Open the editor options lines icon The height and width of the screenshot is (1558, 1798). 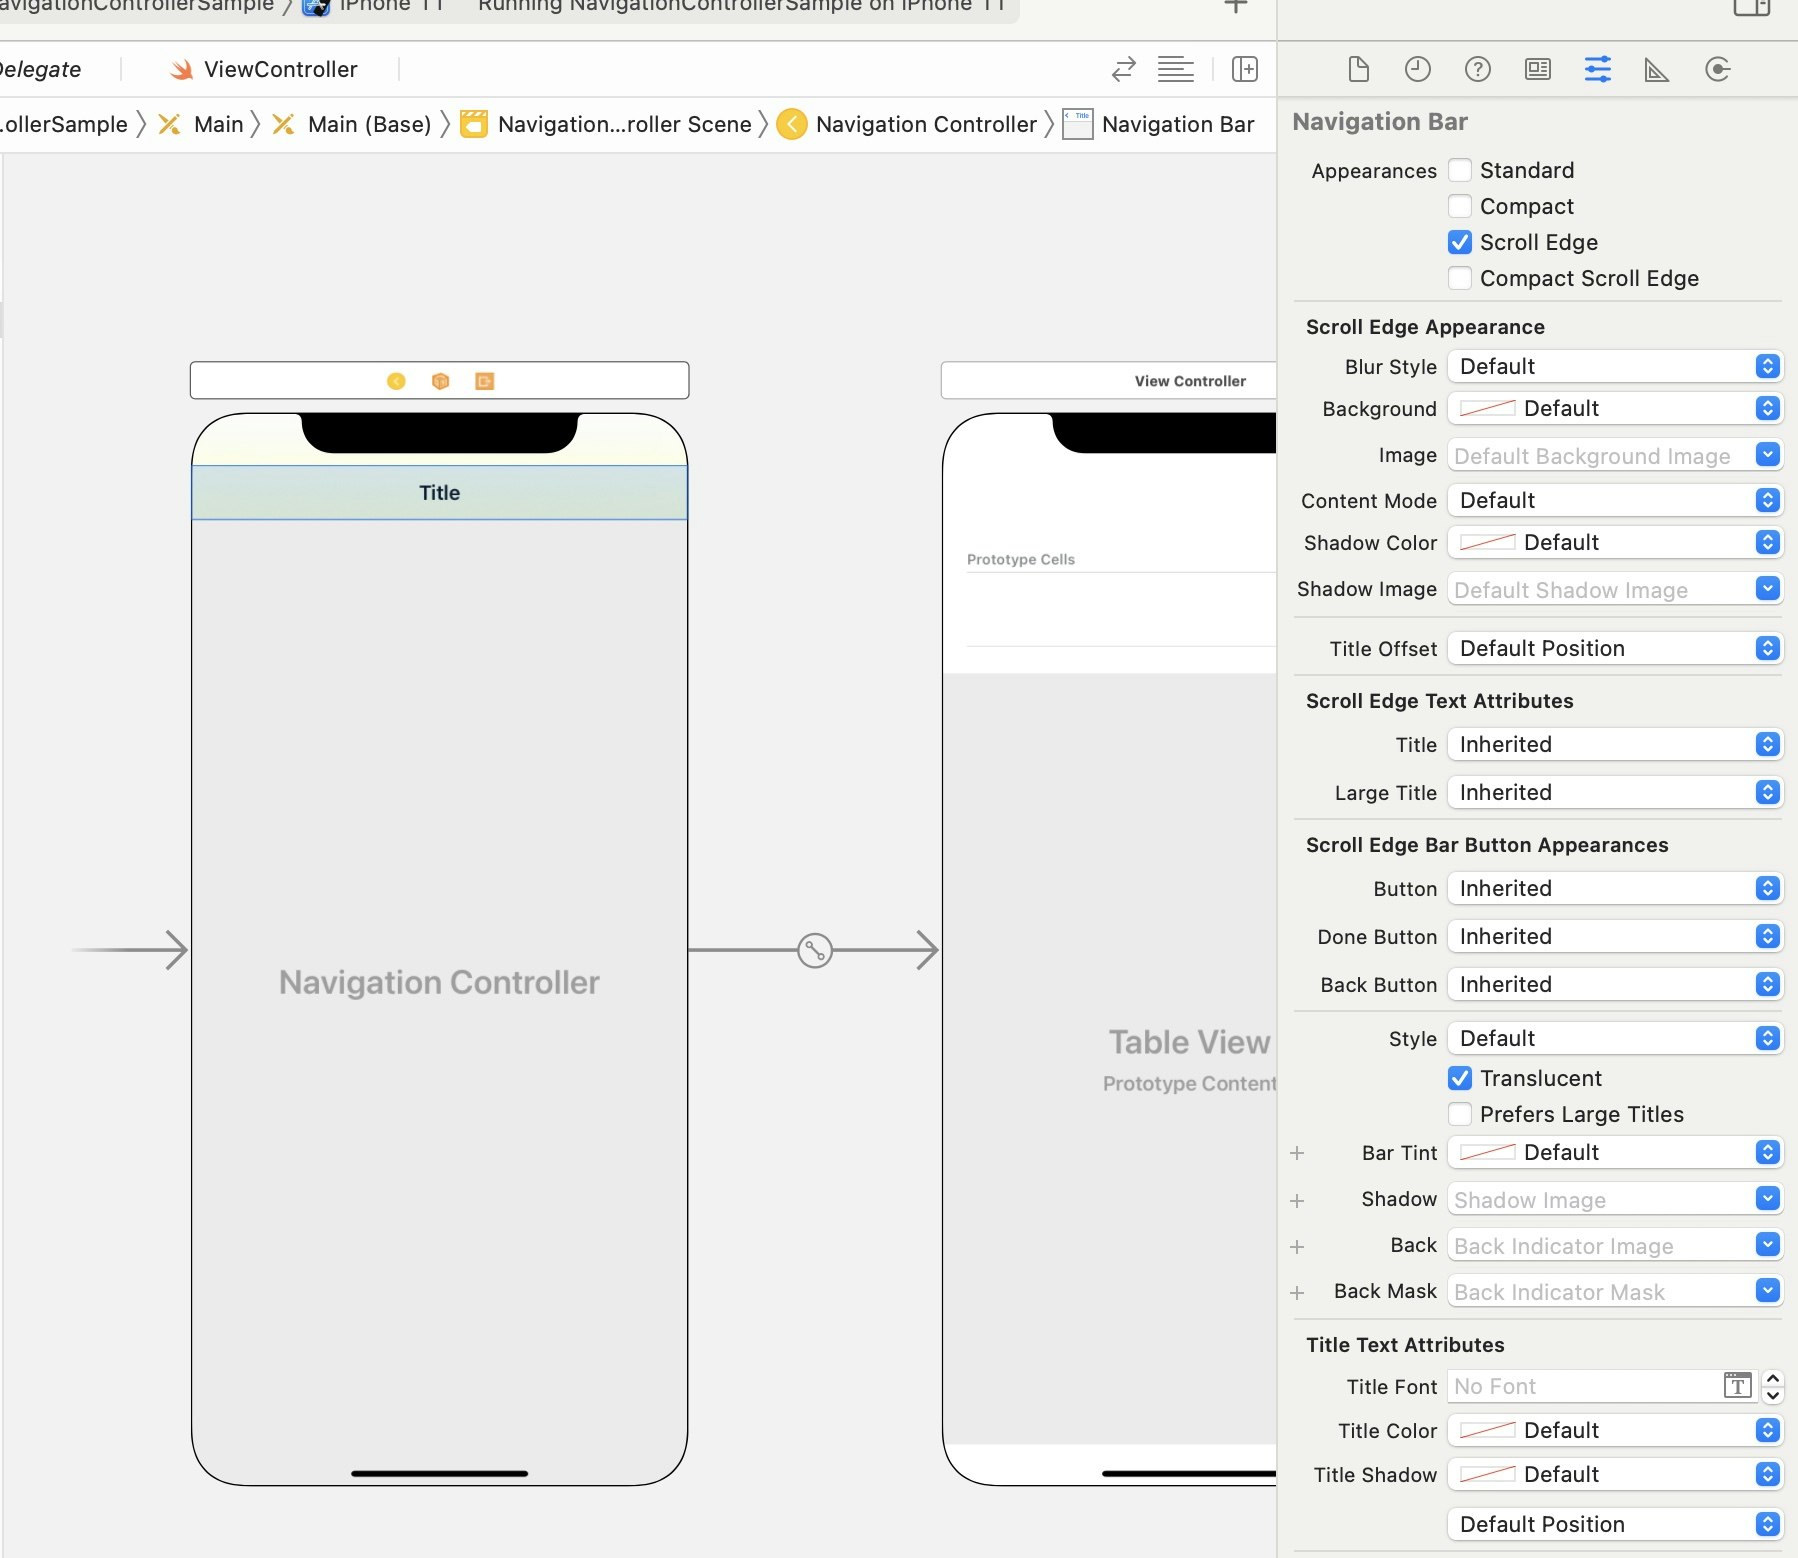[1176, 69]
